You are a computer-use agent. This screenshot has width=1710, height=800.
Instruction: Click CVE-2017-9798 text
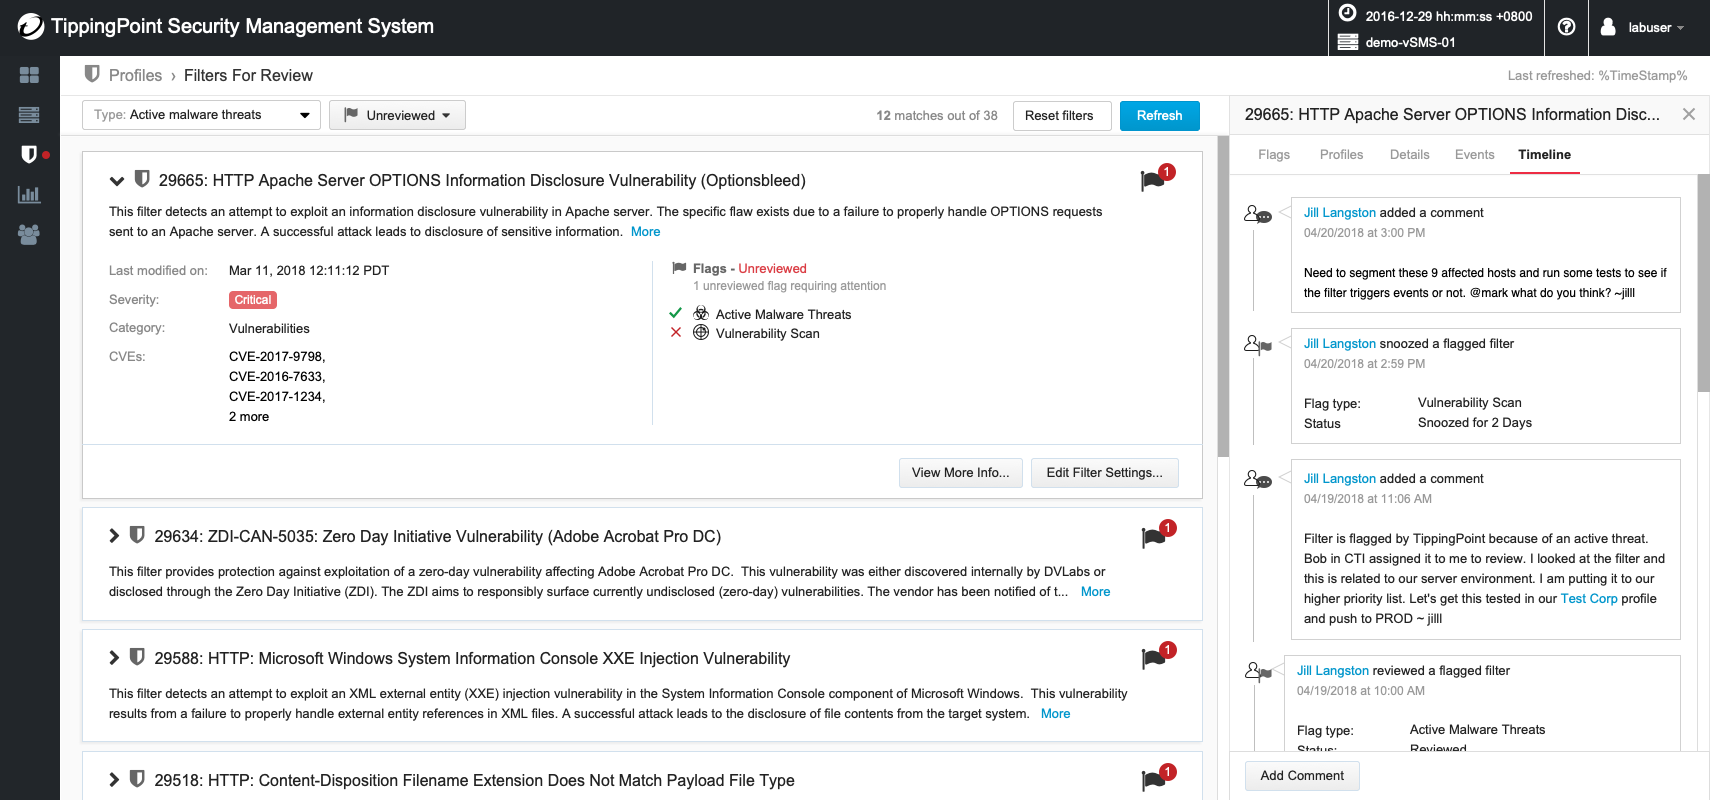pos(275,357)
